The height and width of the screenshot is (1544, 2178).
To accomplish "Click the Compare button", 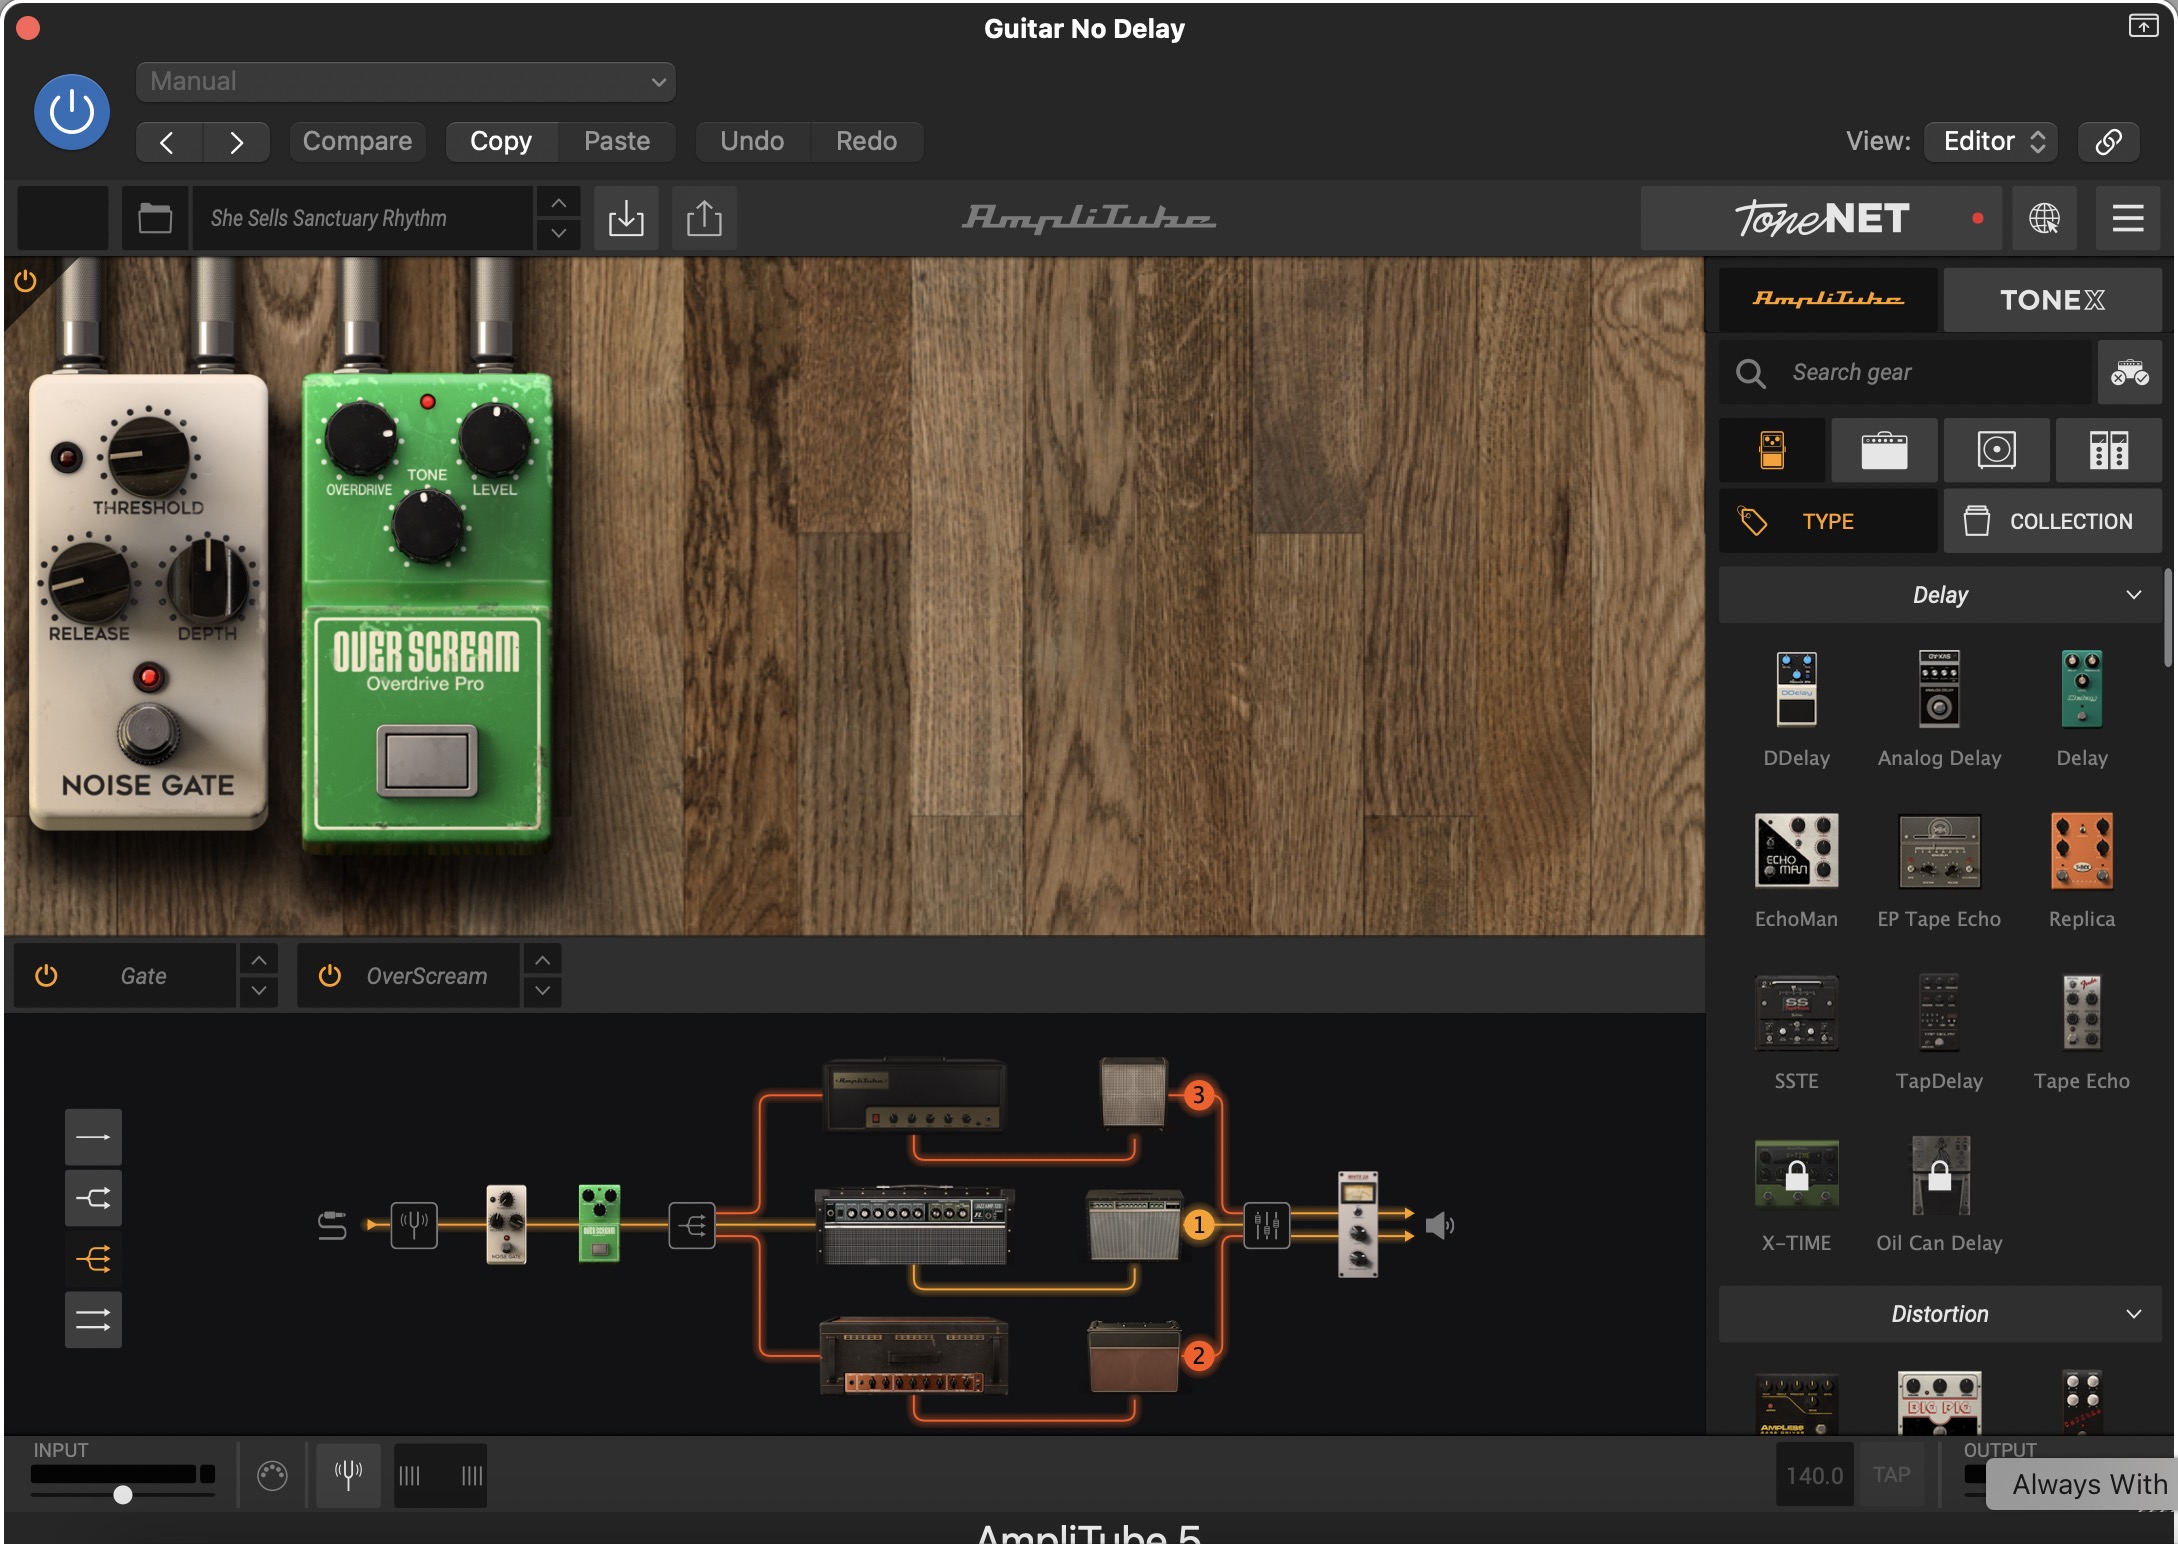I will tap(357, 141).
